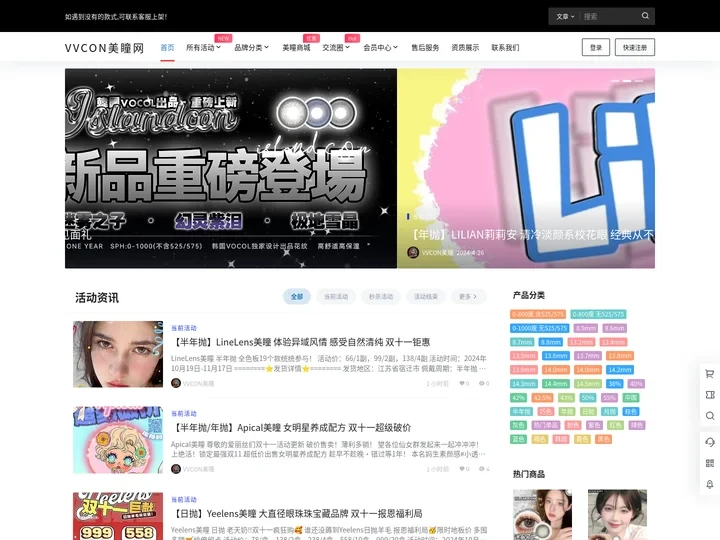Viewport: 720px width, 540px height.
Task: Open first 热门商品 product thumbnail
Action: point(542,515)
